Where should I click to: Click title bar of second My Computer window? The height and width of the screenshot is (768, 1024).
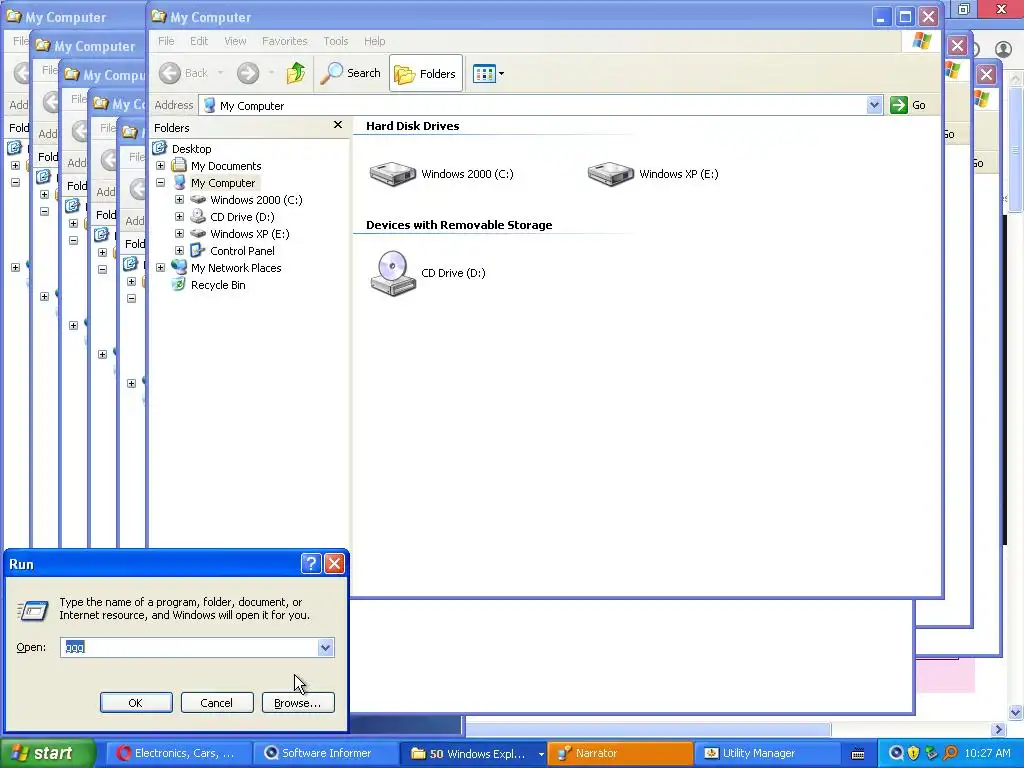[88, 46]
